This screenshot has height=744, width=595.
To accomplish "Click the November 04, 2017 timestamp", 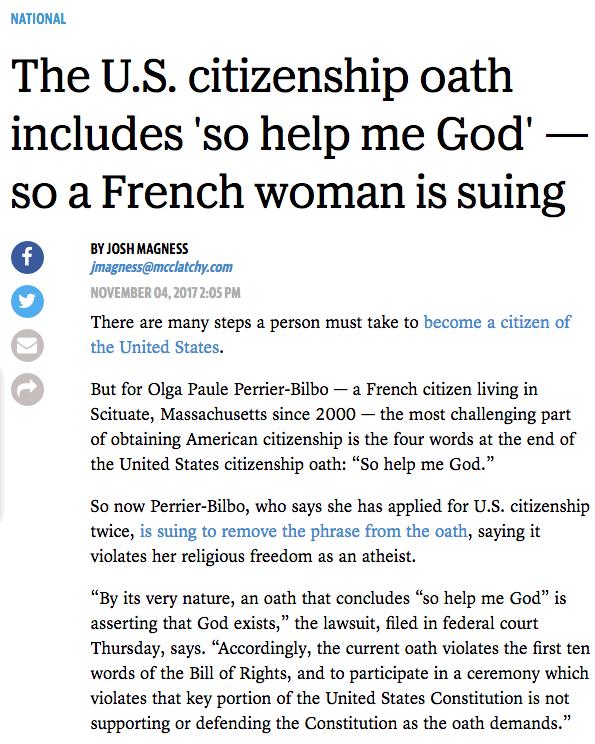I will (165, 293).
